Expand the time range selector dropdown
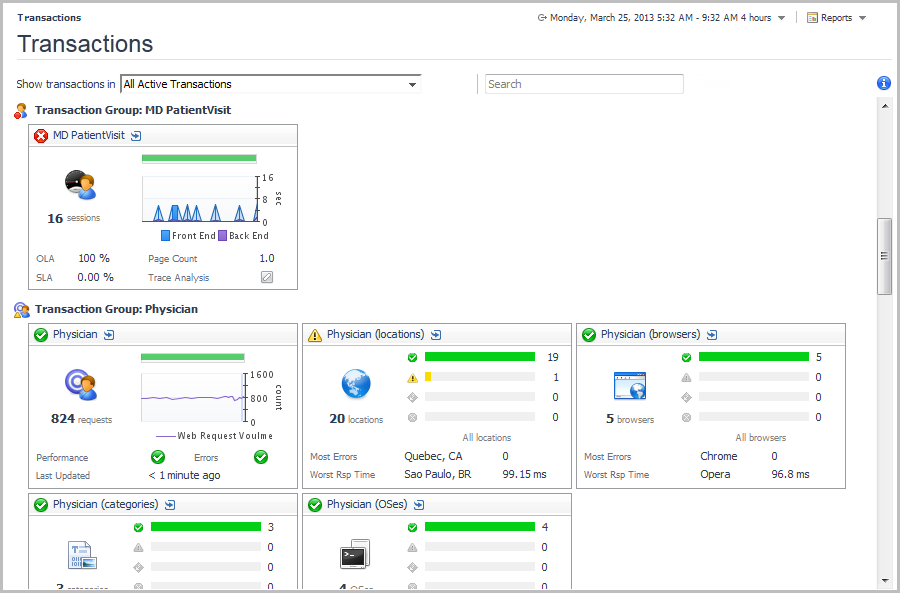Image resolution: width=900 pixels, height=593 pixels. point(781,18)
